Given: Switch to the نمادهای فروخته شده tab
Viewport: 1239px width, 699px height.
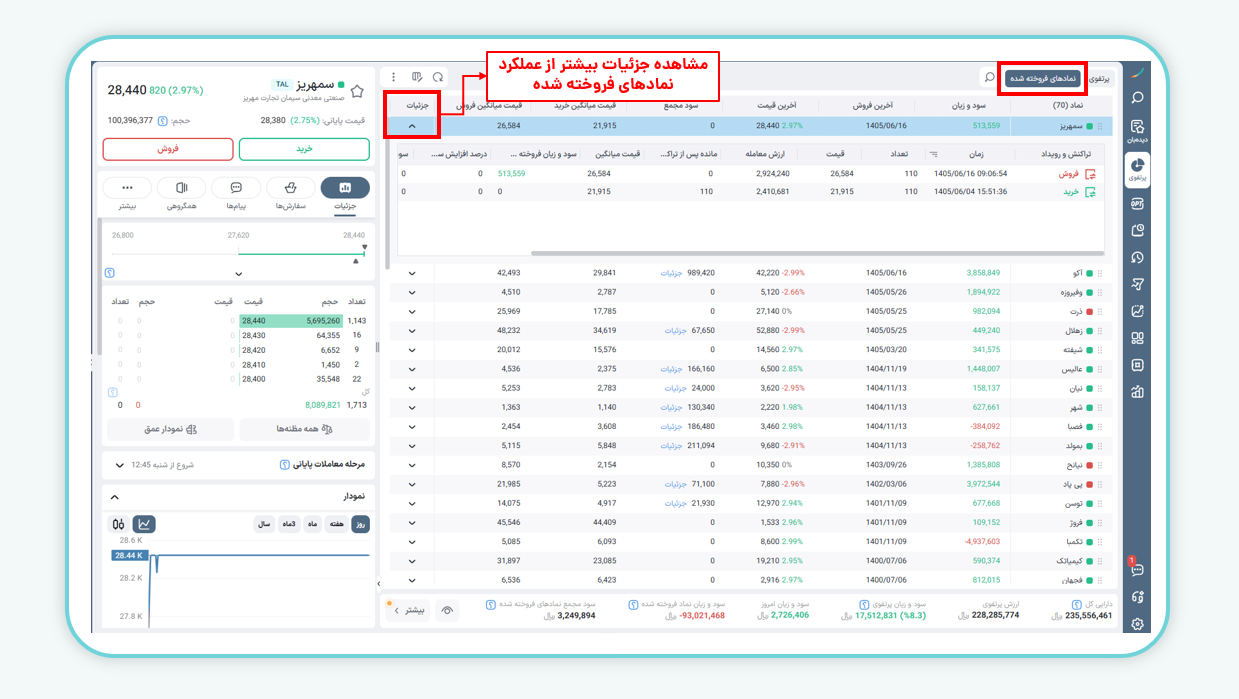Looking at the screenshot, I should coord(1042,77).
